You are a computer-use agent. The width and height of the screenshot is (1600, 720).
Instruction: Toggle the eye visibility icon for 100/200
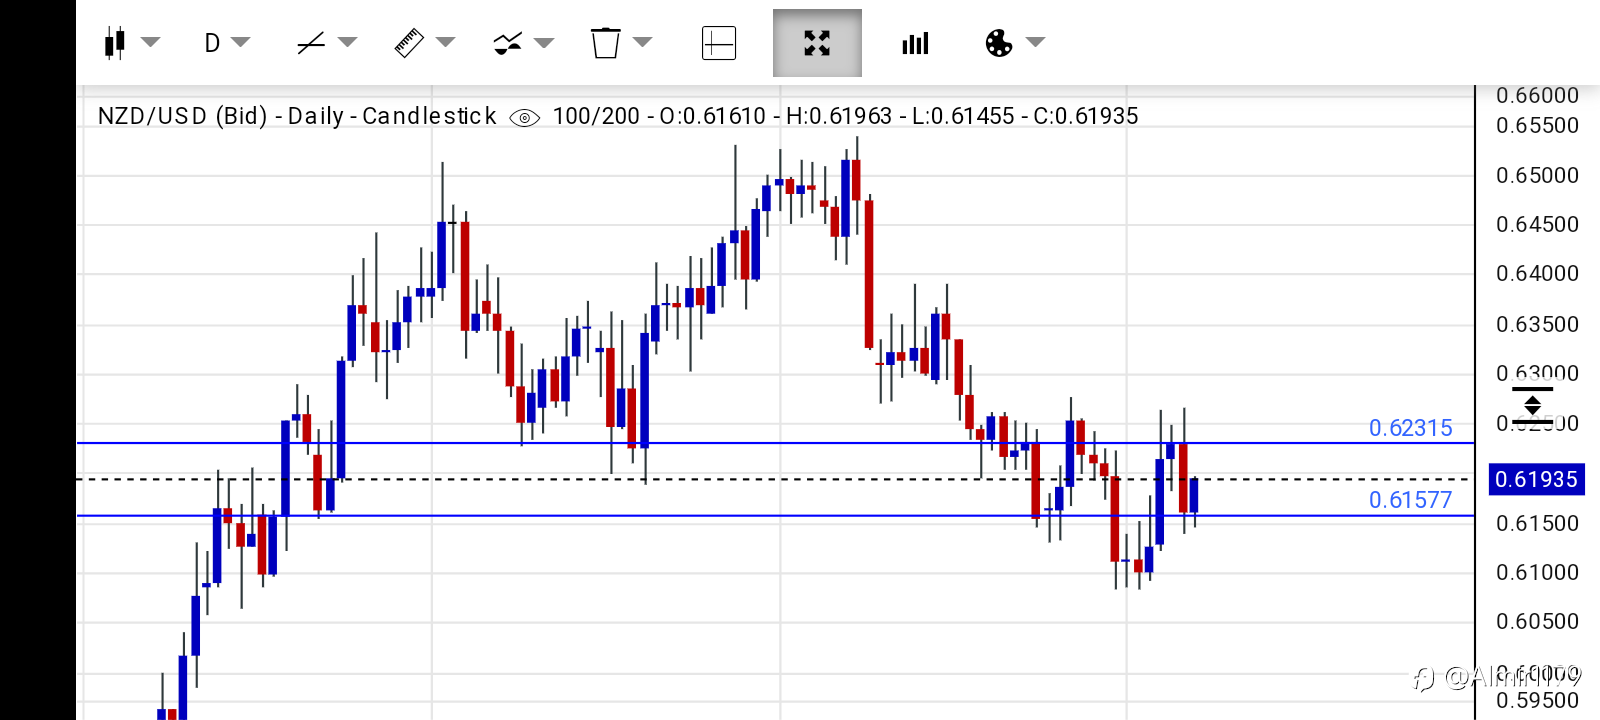525,118
